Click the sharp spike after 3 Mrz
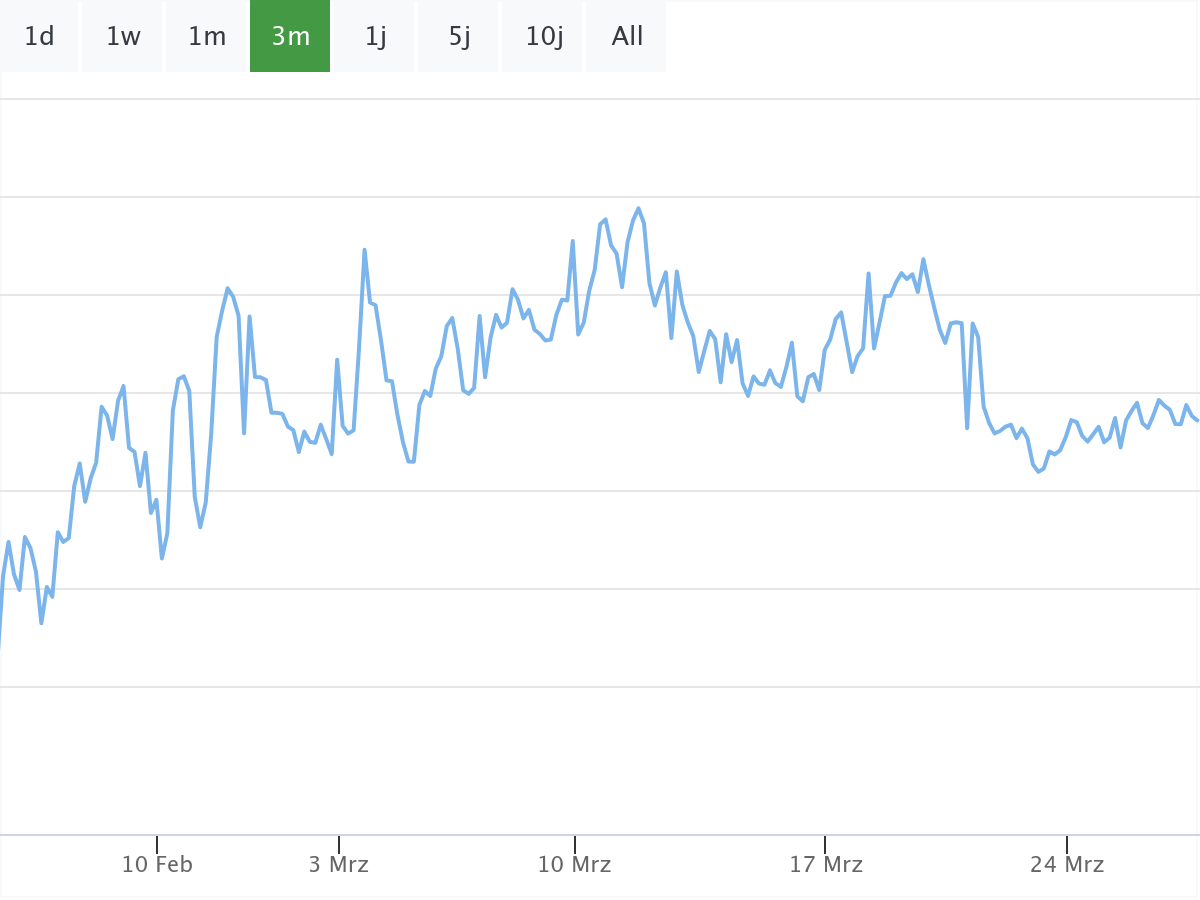This screenshot has width=1200, height=900. pos(364,250)
